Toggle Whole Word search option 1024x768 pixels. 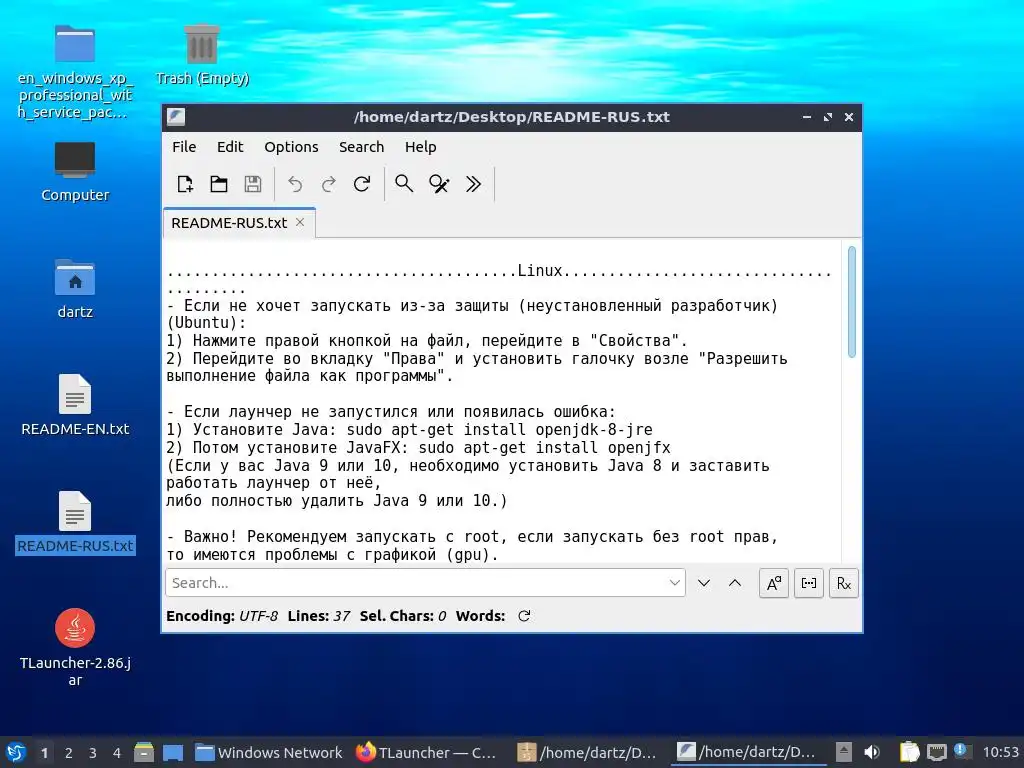808,583
